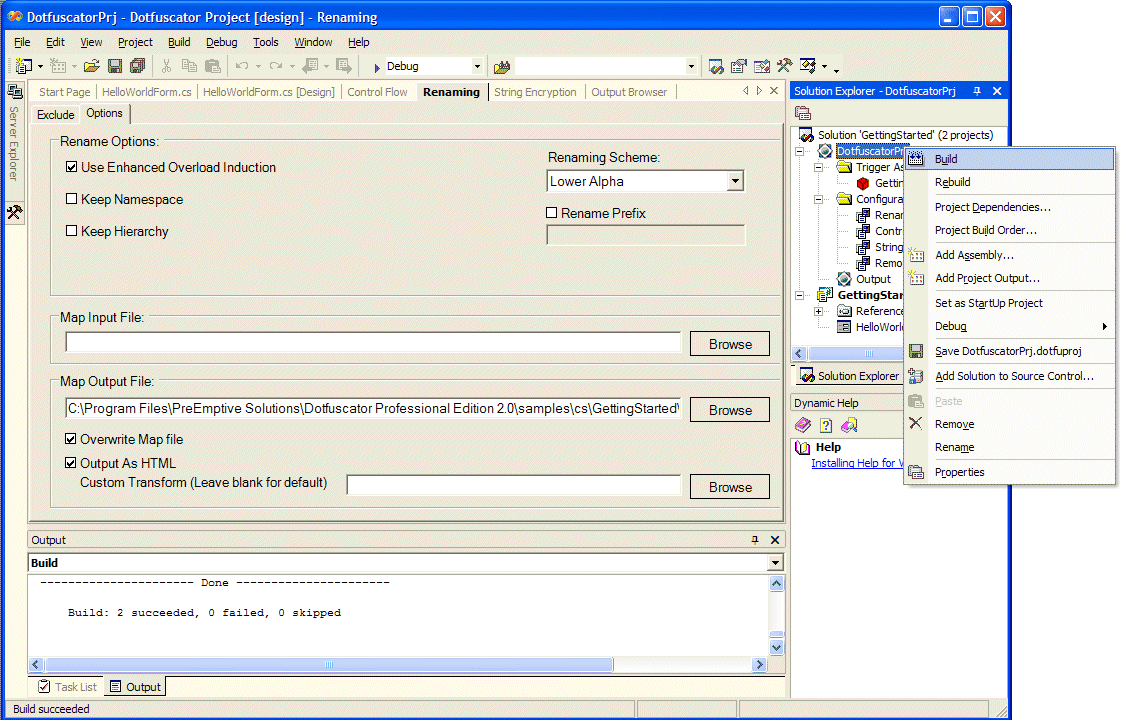Click the Start debugging play arrow

(377, 67)
